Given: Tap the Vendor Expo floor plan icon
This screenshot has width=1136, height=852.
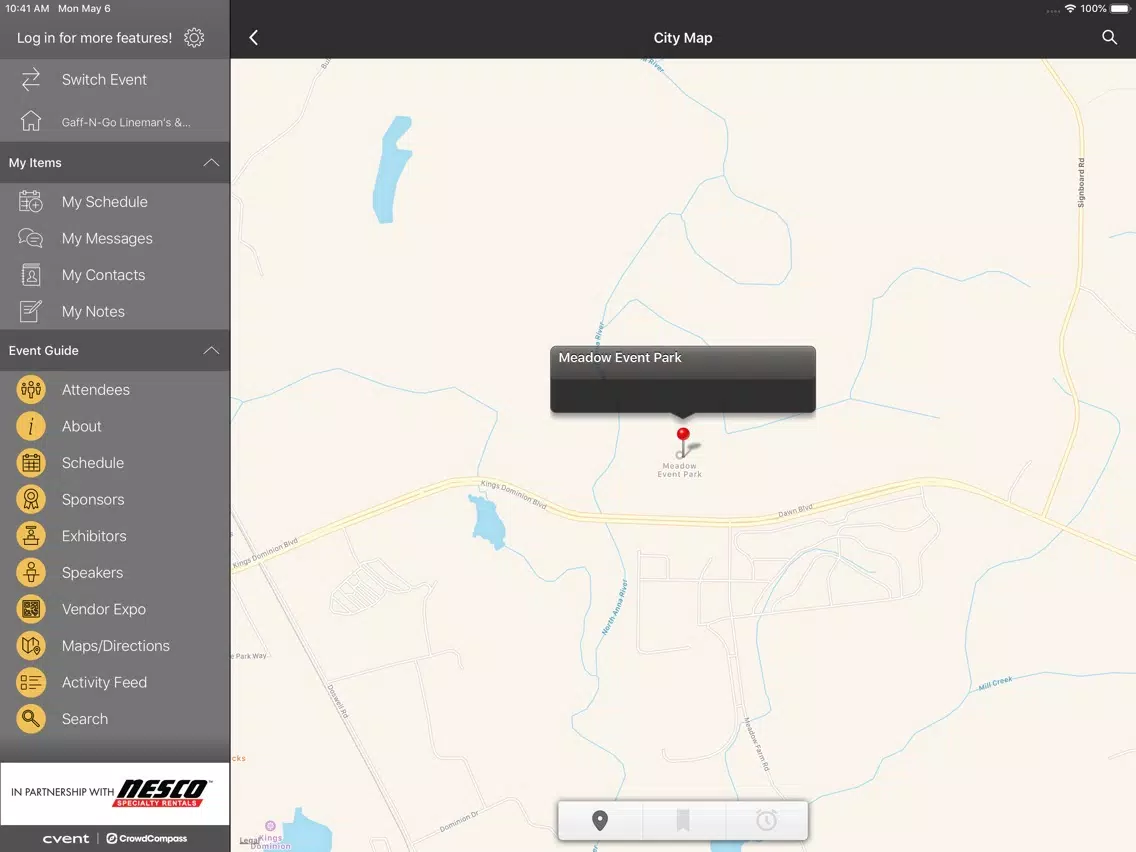Looking at the screenshot, I should coord(30,609).
